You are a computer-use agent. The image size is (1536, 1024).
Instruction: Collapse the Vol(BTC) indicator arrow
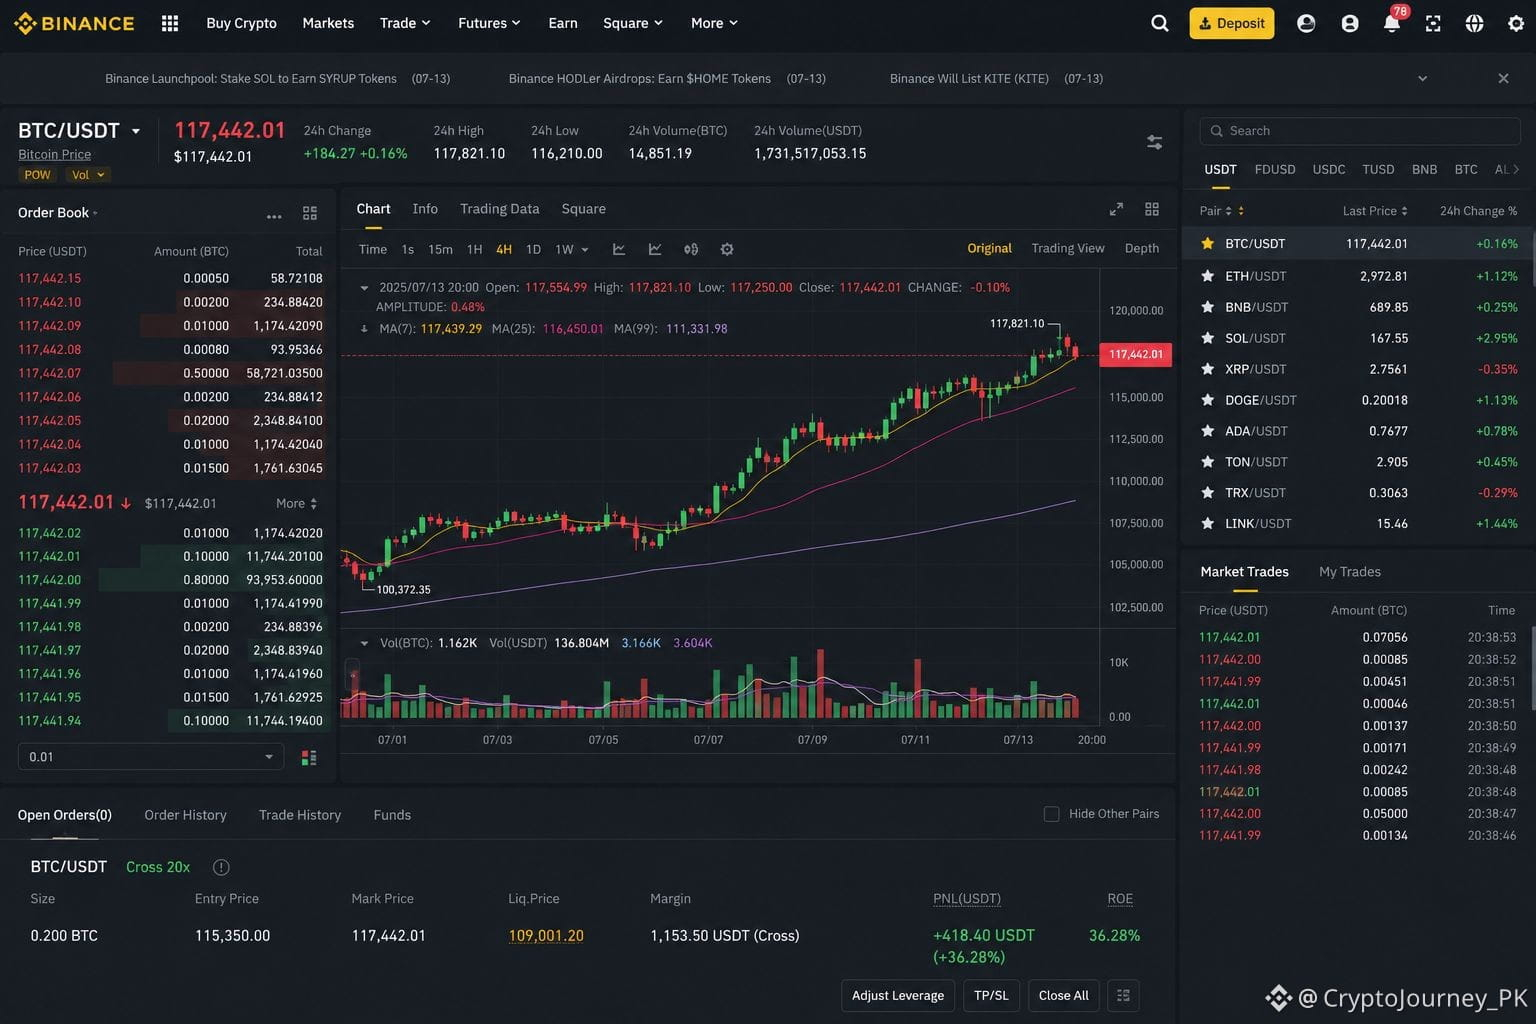click(x=364, y=643)
